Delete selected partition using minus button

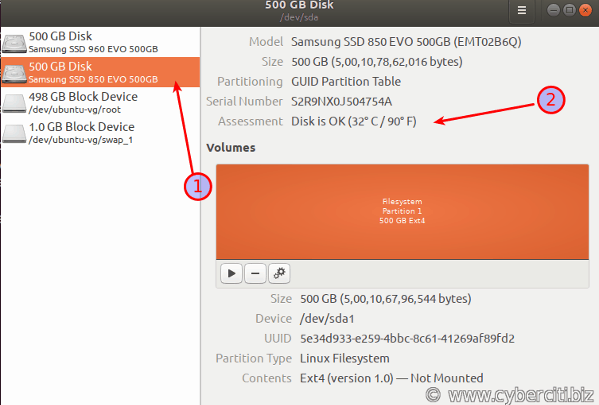(255, 273)
